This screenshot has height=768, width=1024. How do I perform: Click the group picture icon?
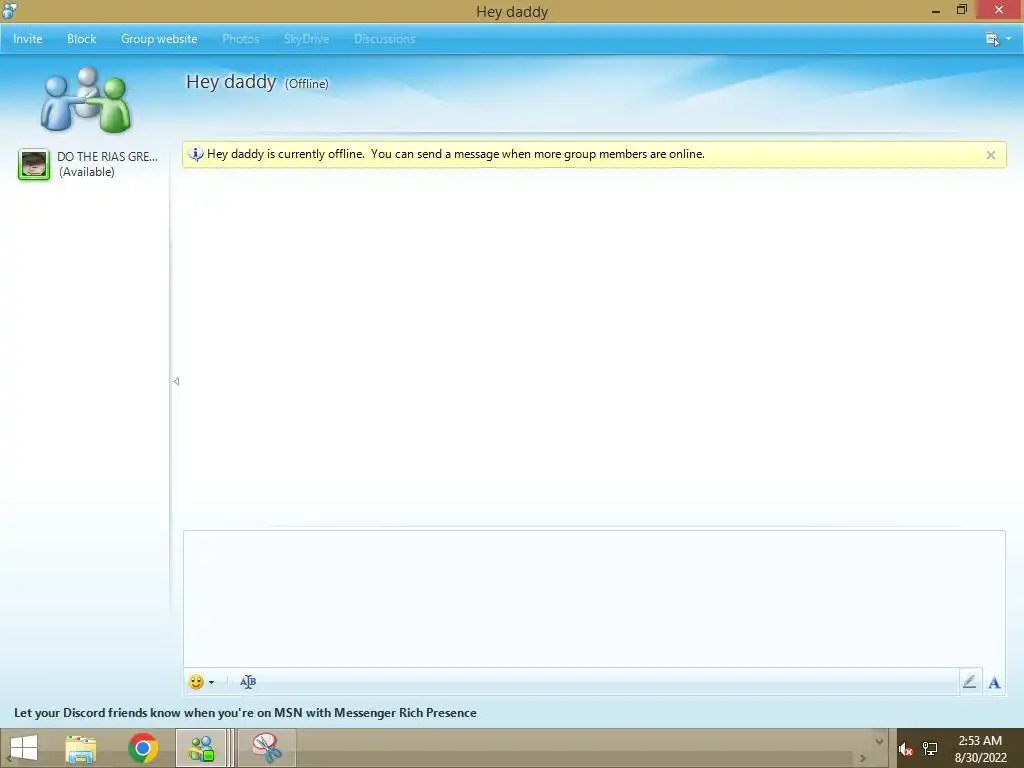tap(86, 99)
